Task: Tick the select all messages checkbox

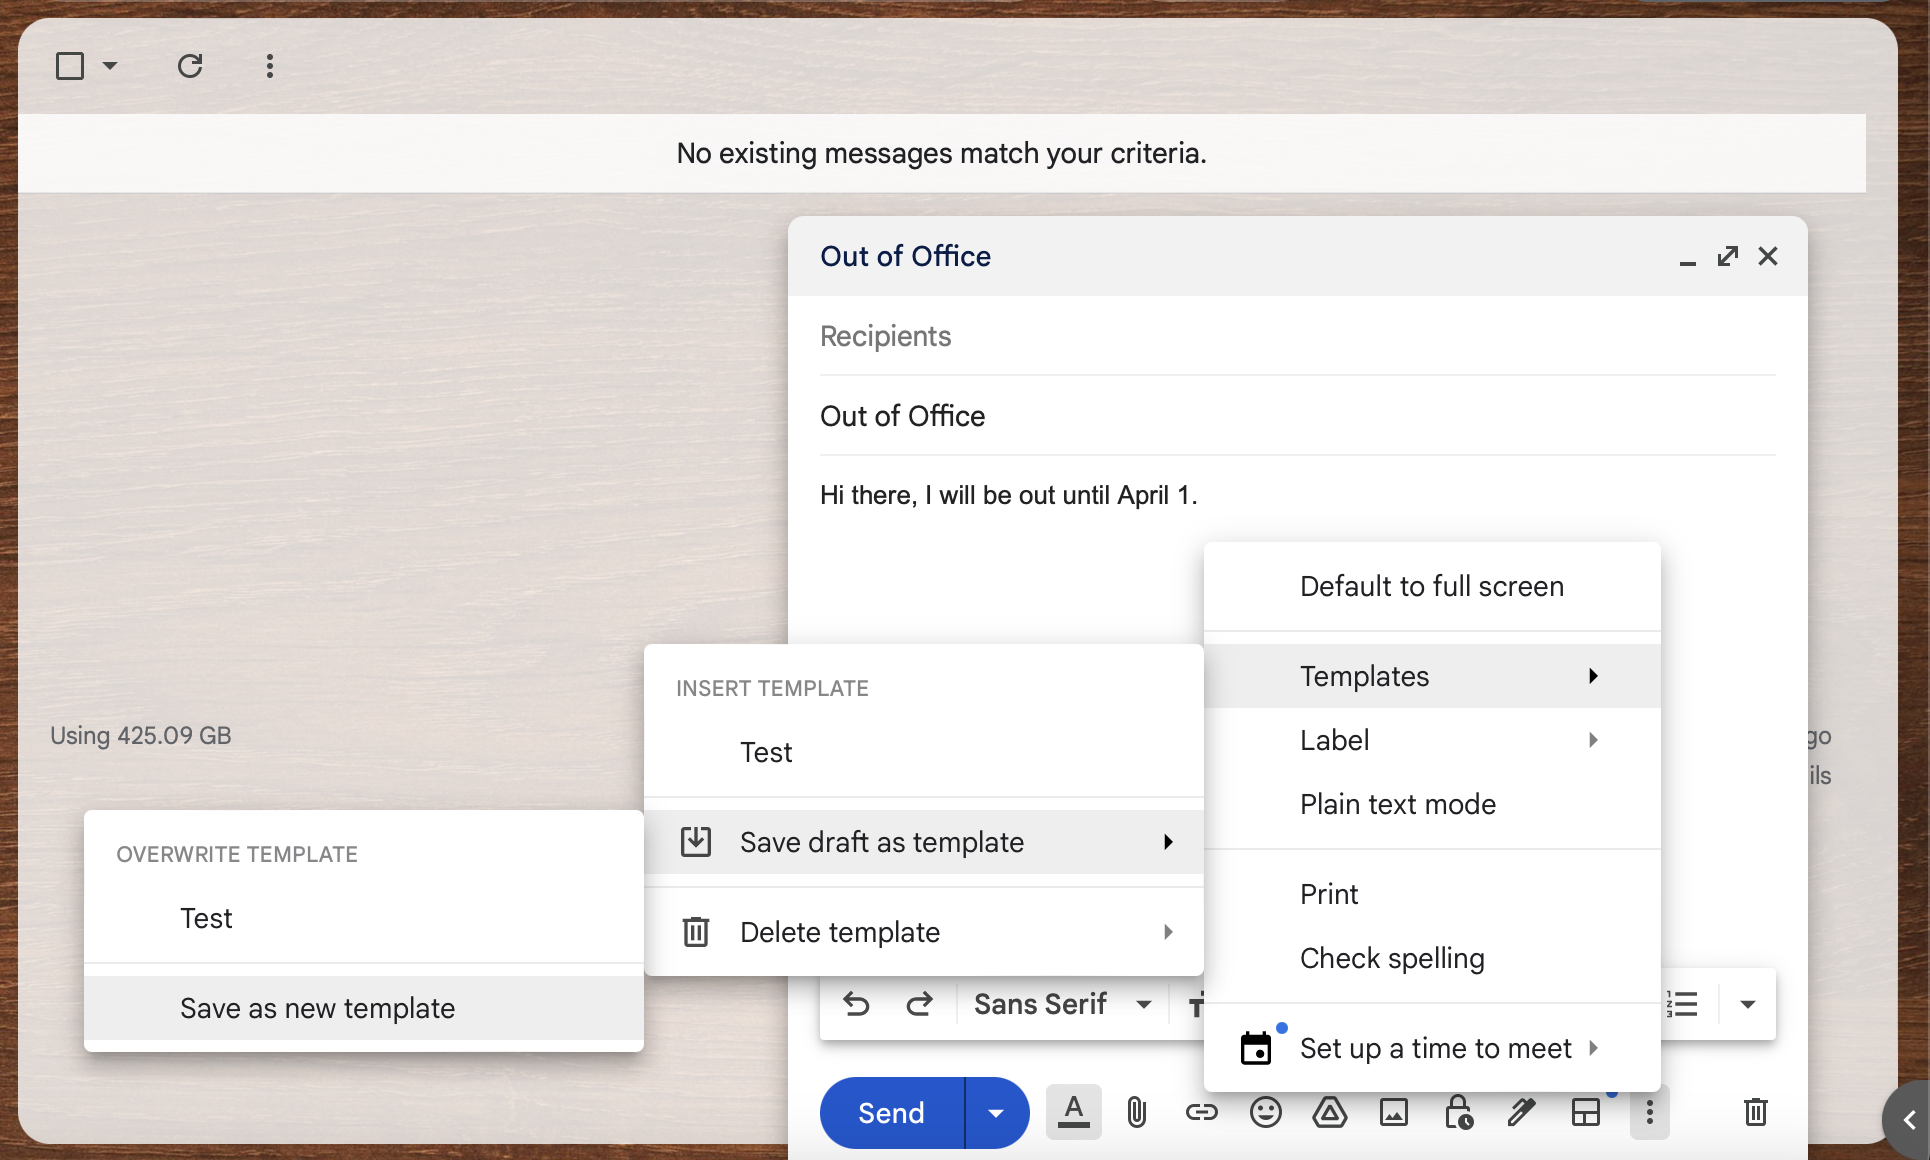Action: point(70,66)
